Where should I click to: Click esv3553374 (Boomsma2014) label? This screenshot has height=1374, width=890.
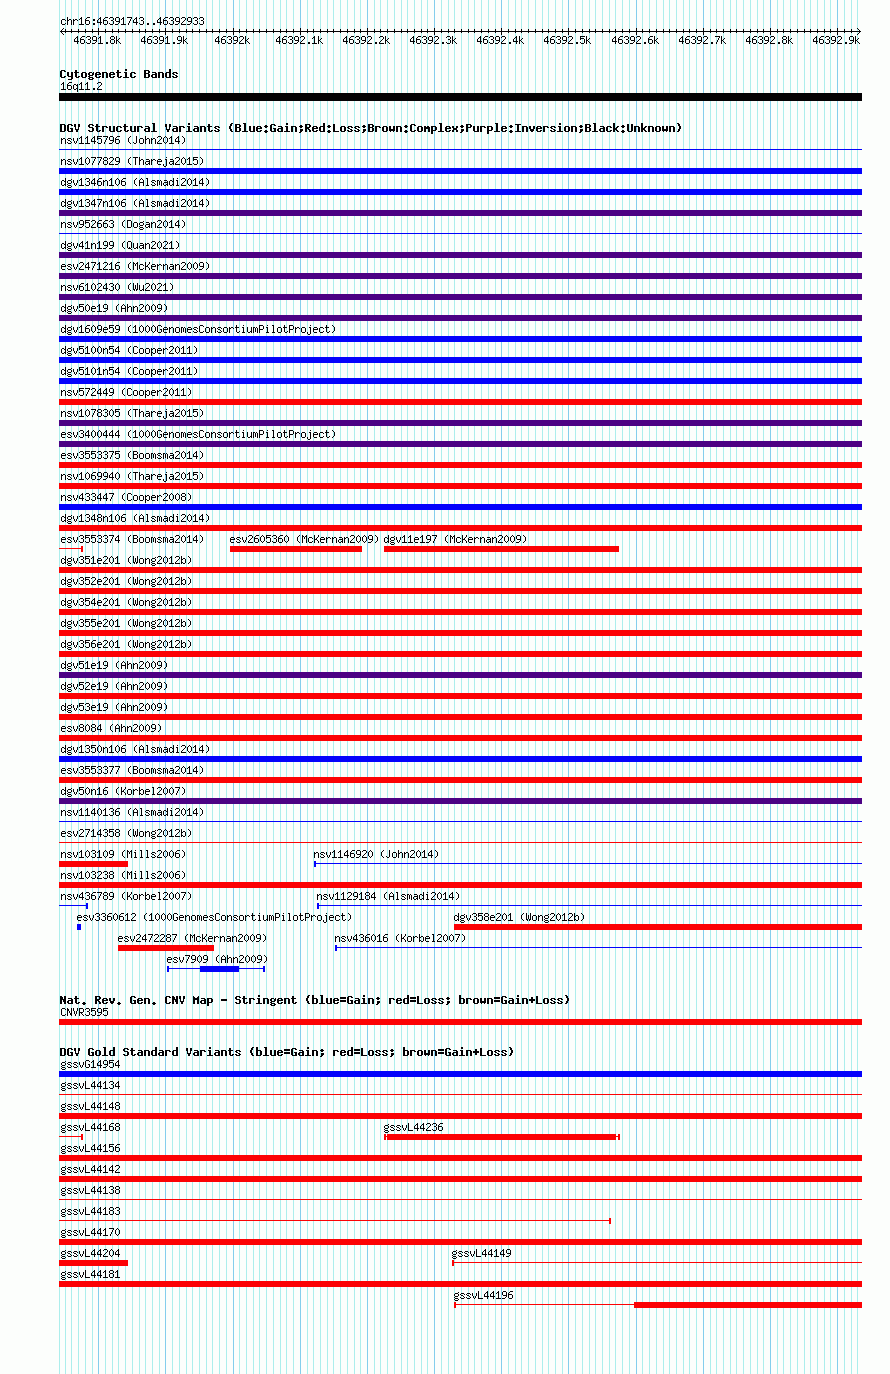pos(132,539)
